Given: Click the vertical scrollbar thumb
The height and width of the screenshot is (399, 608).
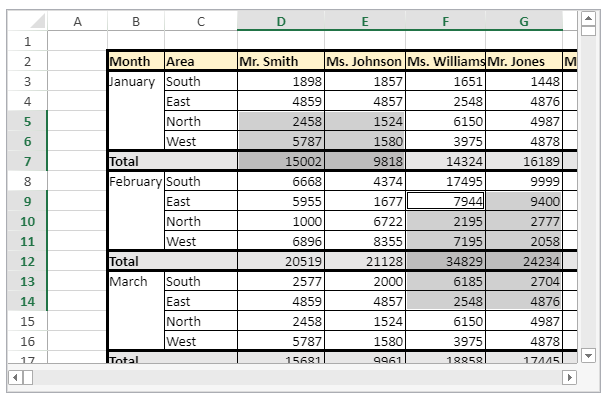Looking at the screenshot, I should pyautogui.click(x=588, y=31).
